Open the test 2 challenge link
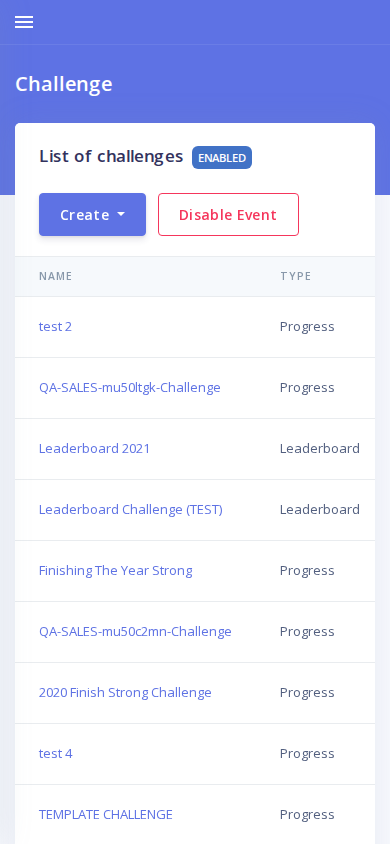This screenshot has width=390, height=844. pyautogui.click(x=55, y=327)
